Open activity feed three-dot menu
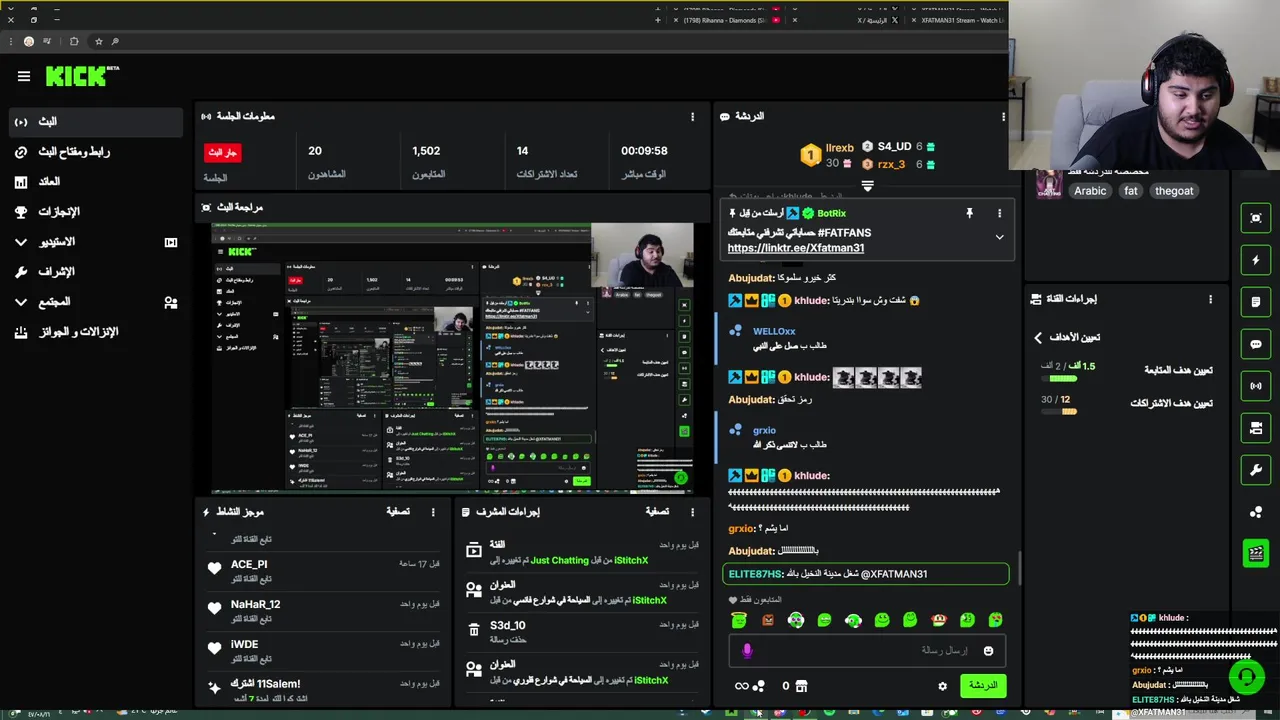The image size is (1280, 720). click(x=433, y=512)
